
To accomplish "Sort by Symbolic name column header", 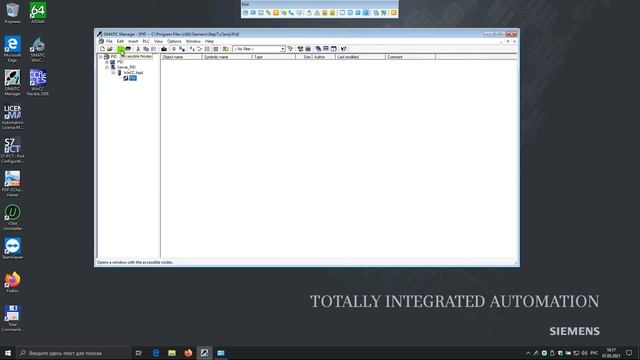I will coord(227,57).
